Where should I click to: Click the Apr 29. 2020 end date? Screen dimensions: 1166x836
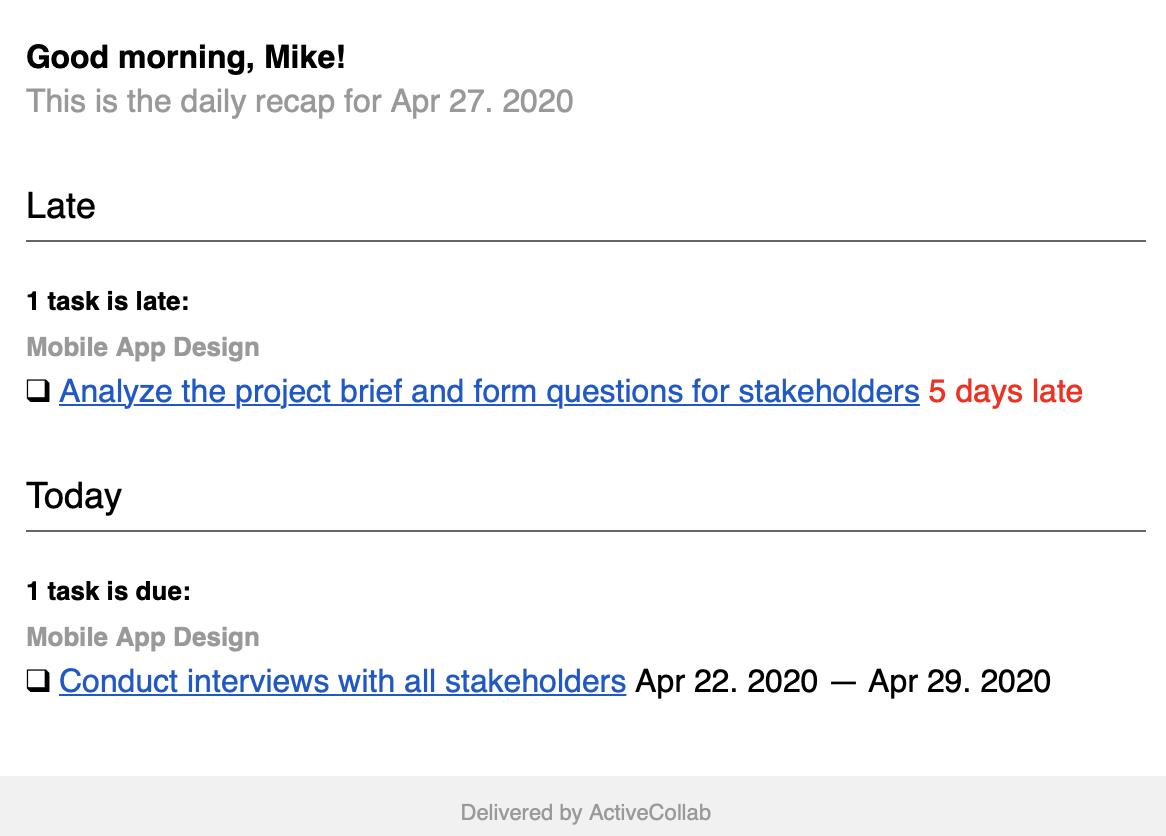[x=959, y=681]
